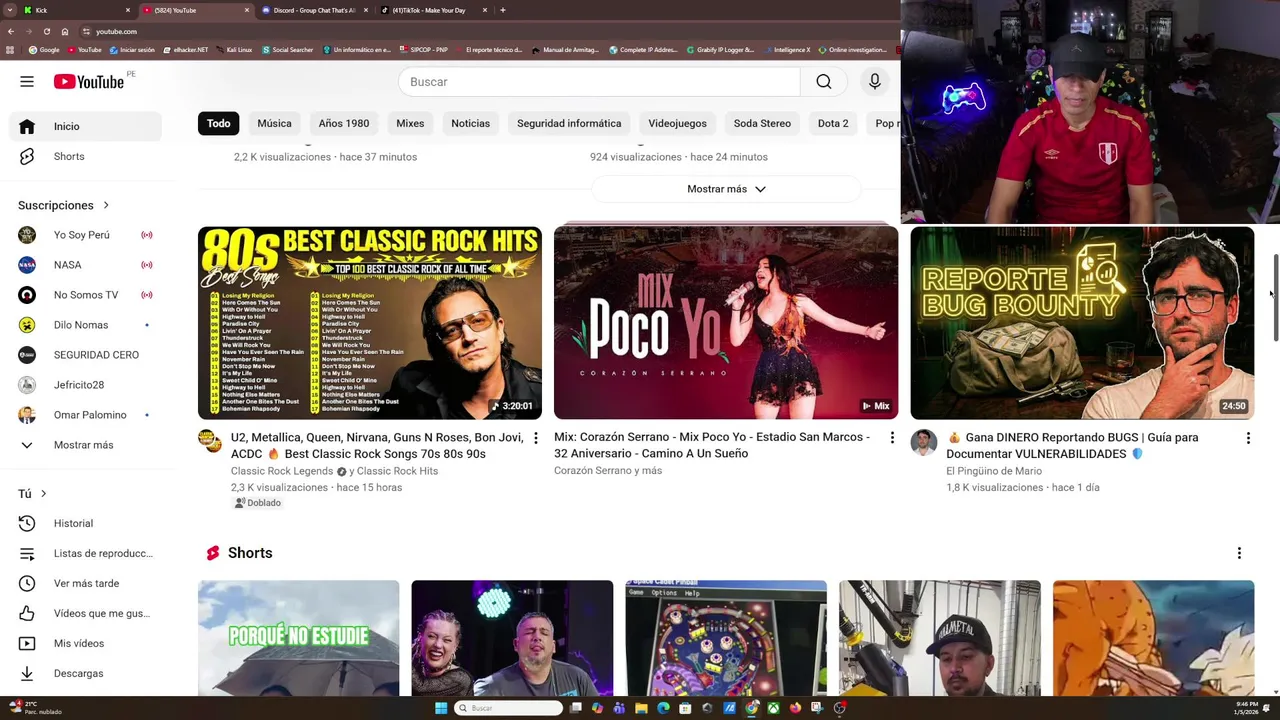This screenshot has width=1280, height=720.
Task: Open a new browser tab
Action: coord(503,10)
